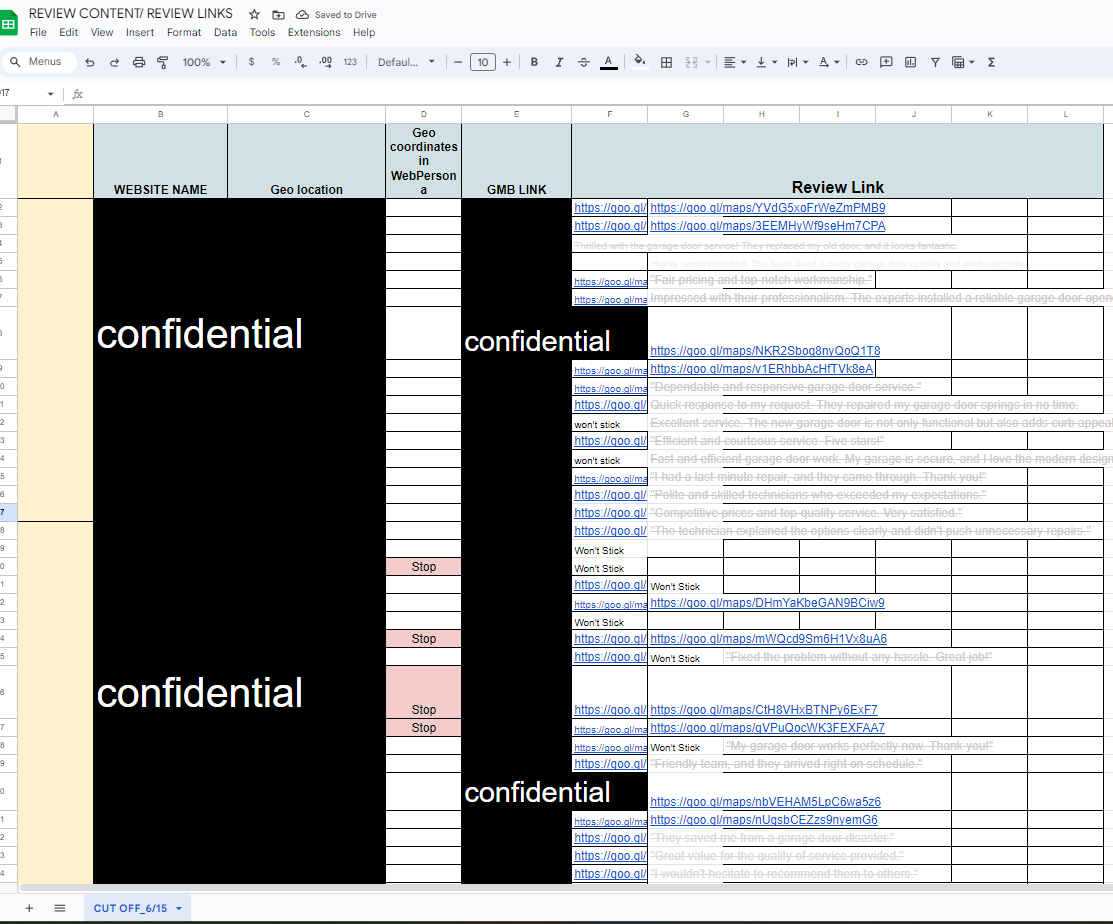Viewport: 1113px width, 924px height.
Task: Check the Saved to Drive status
Action: [336, 15]
